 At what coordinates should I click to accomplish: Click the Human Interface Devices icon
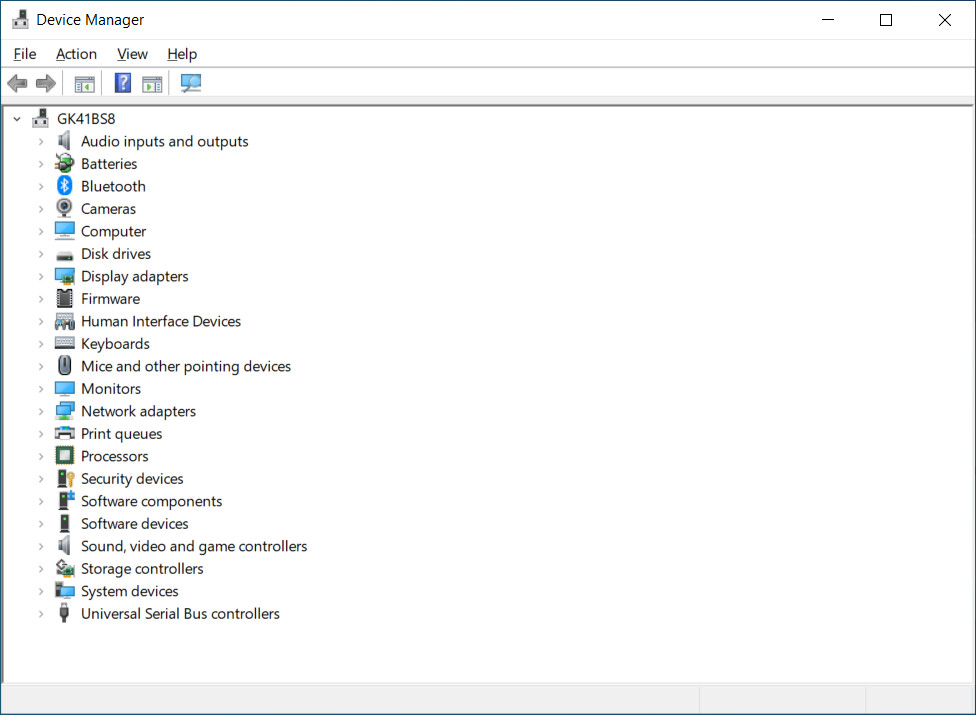click(64, 321)
